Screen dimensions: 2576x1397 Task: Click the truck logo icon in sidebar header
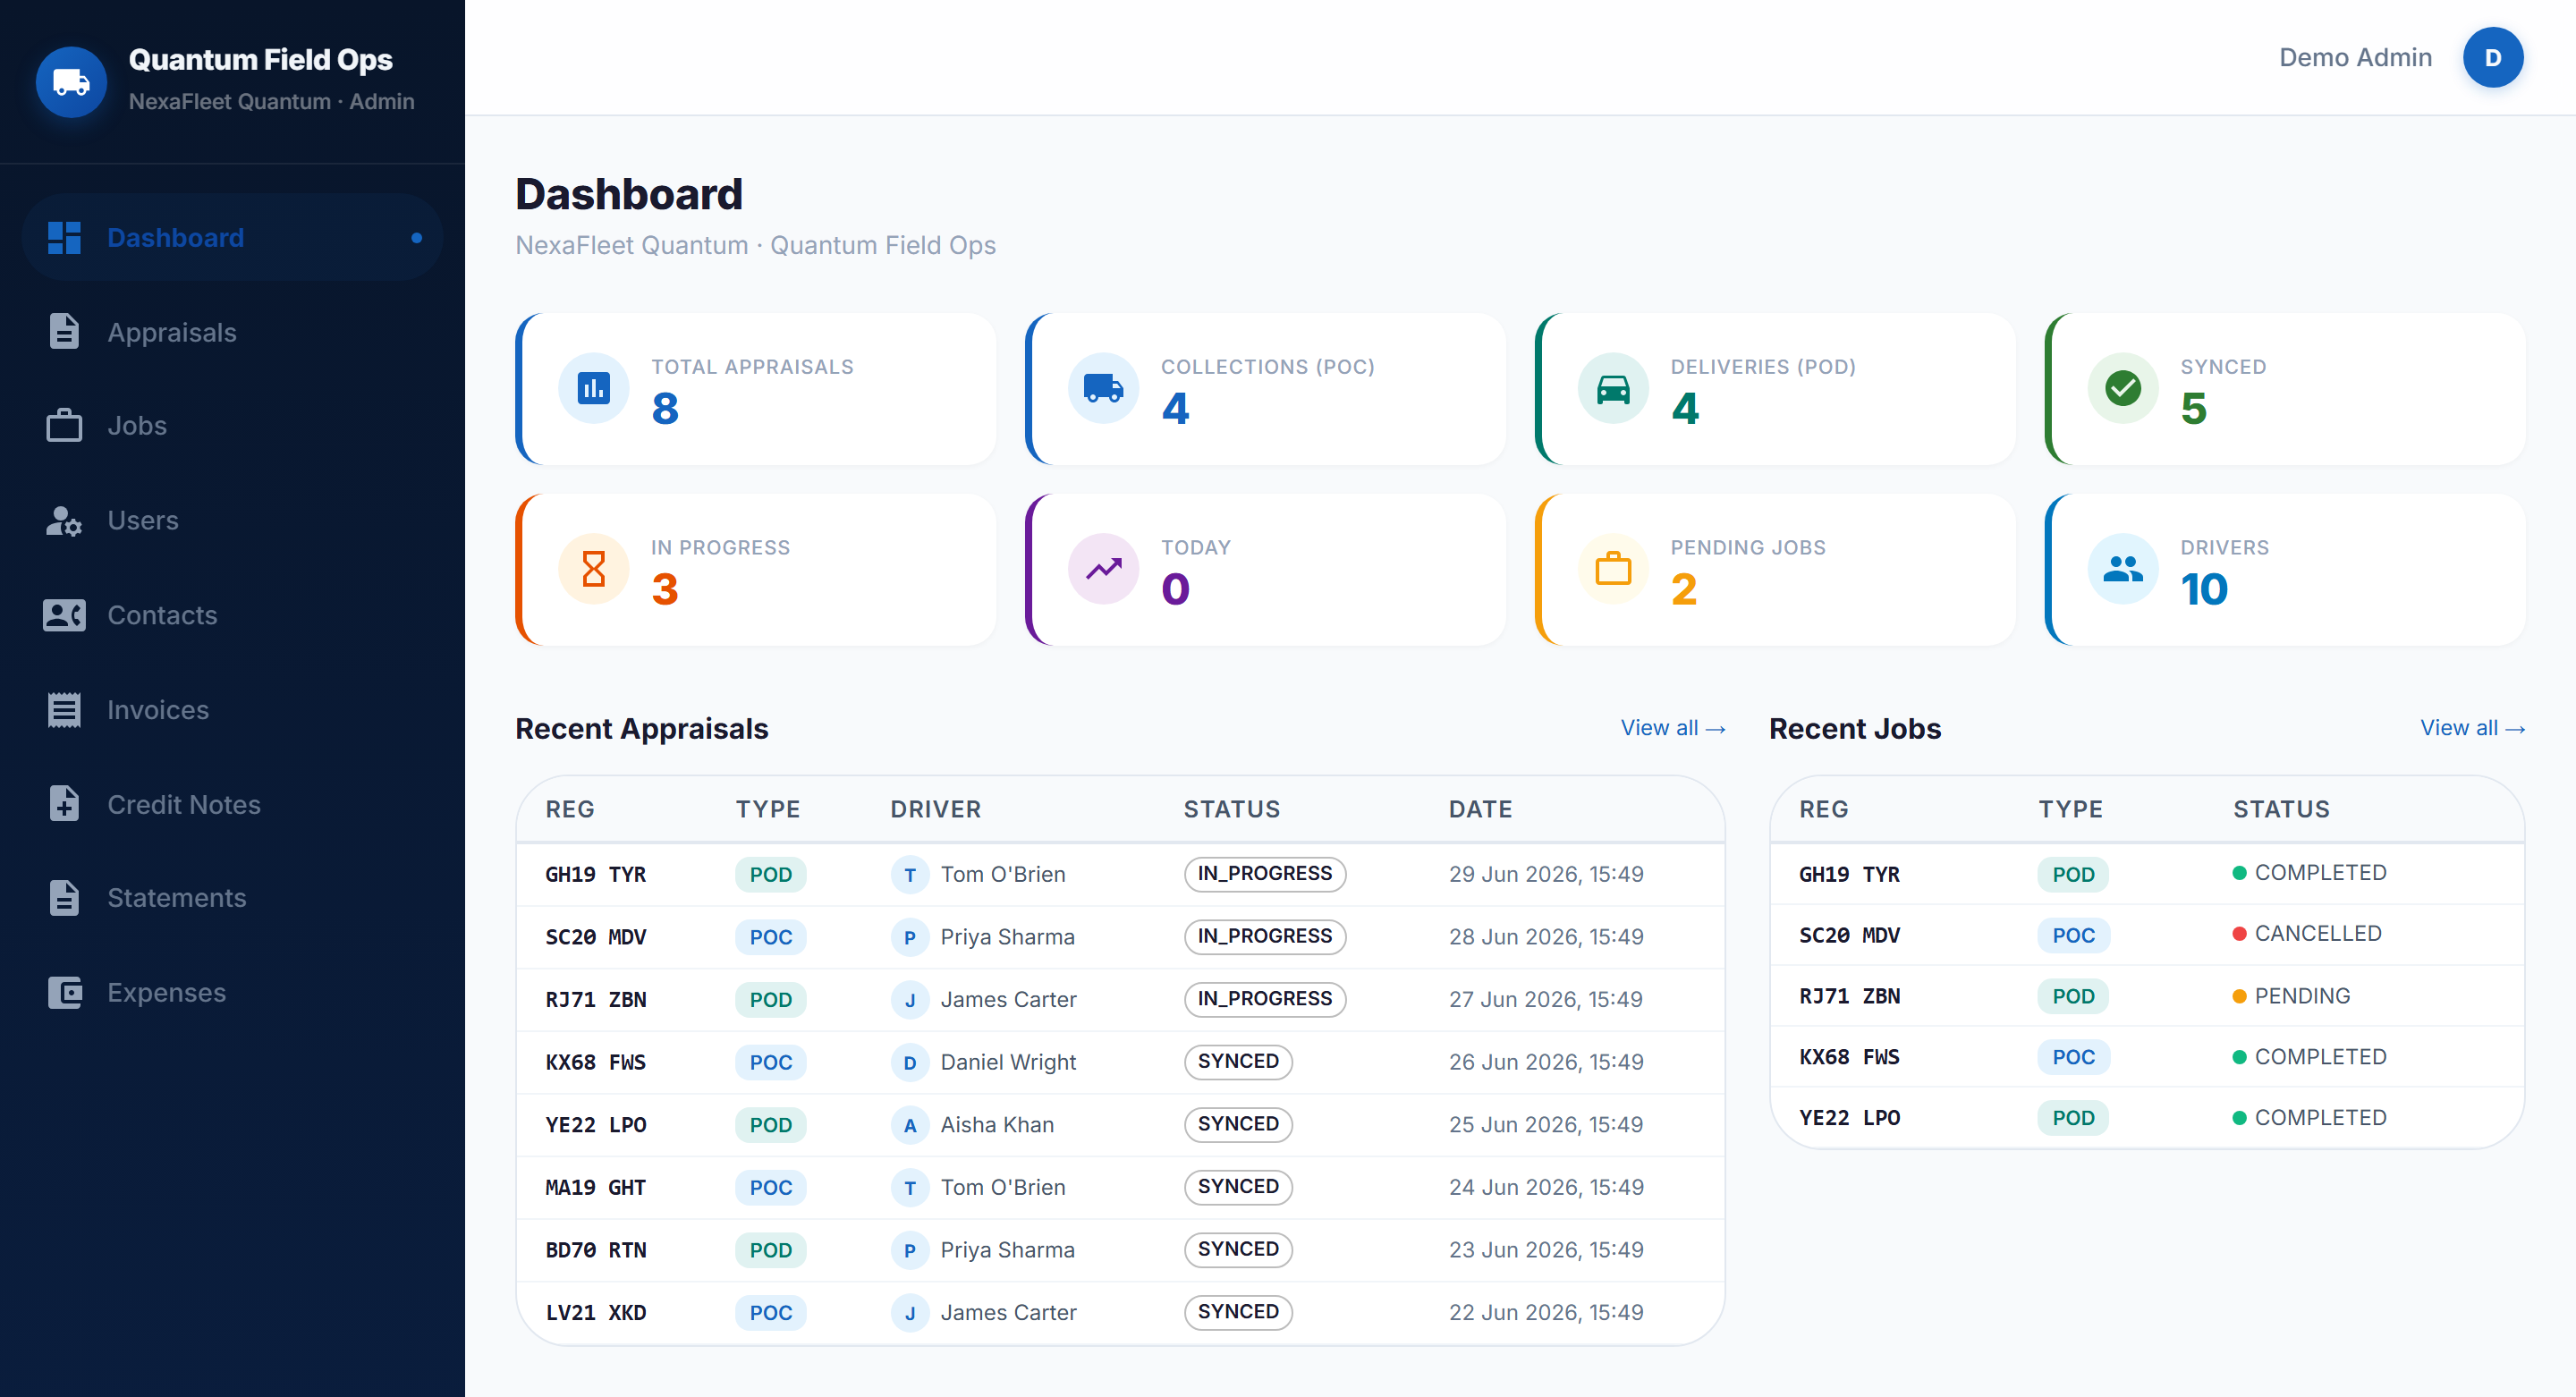coord(71,81)
